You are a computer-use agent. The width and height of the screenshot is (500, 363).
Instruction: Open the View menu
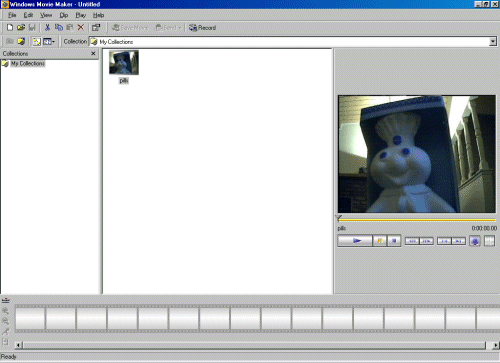46,15
